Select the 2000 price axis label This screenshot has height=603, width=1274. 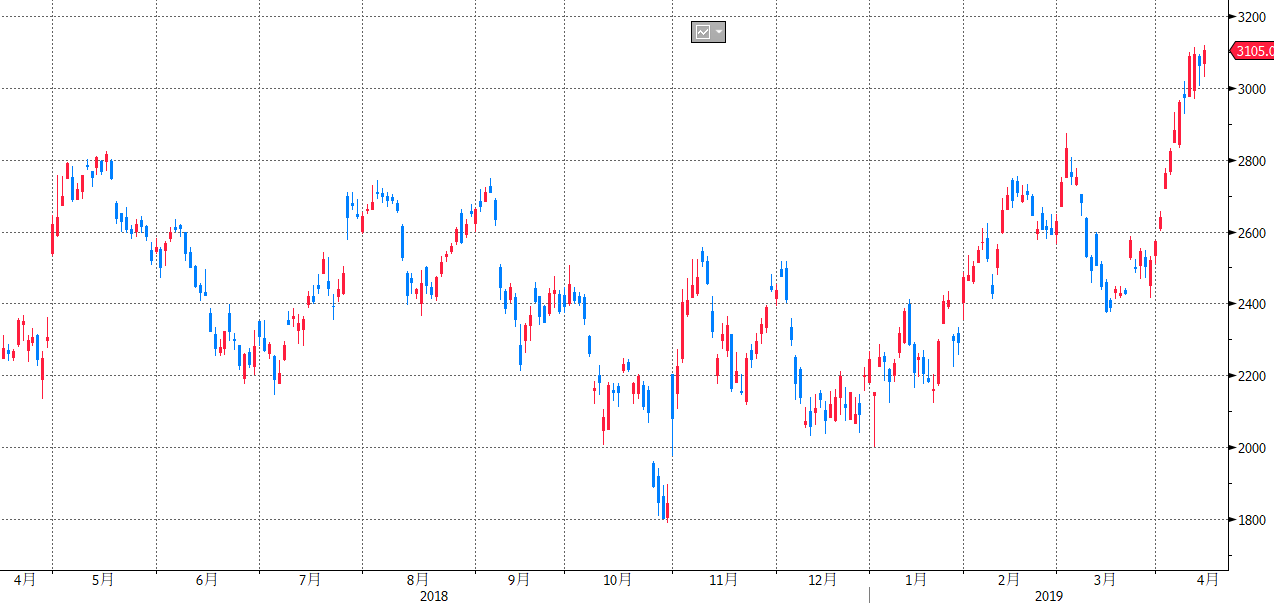[1252, 448]
